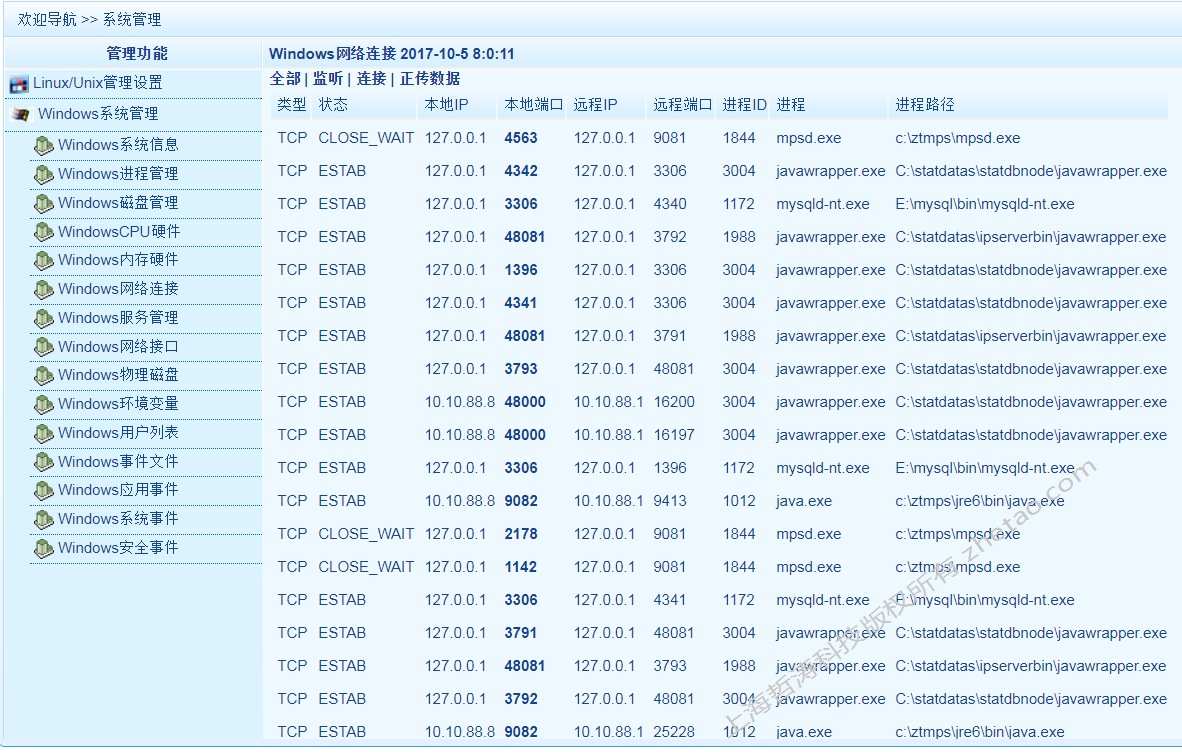The image size is (1182, 754).
Task: View Windows安全事件 log
Action: pos(118,547)
